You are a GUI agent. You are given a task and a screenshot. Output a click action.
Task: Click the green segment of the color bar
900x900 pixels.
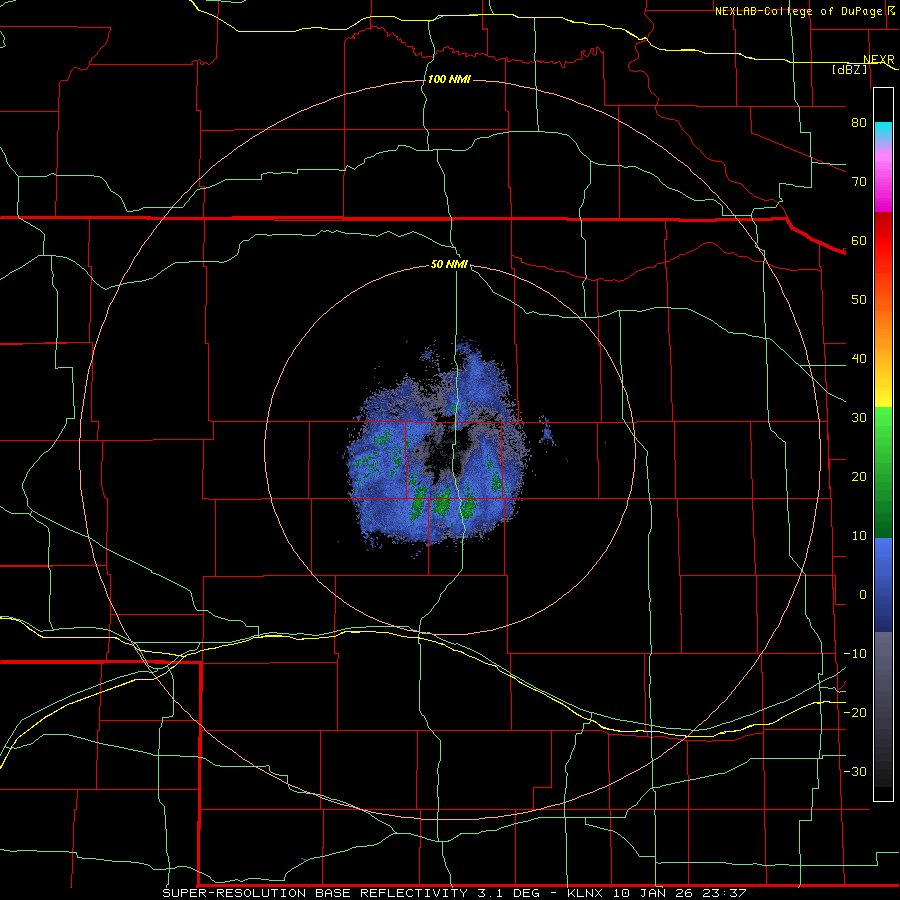(x=883, y=472)
